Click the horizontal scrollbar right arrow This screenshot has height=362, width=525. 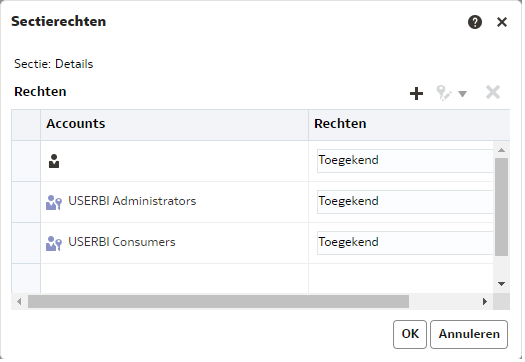[x=484, y=301]
